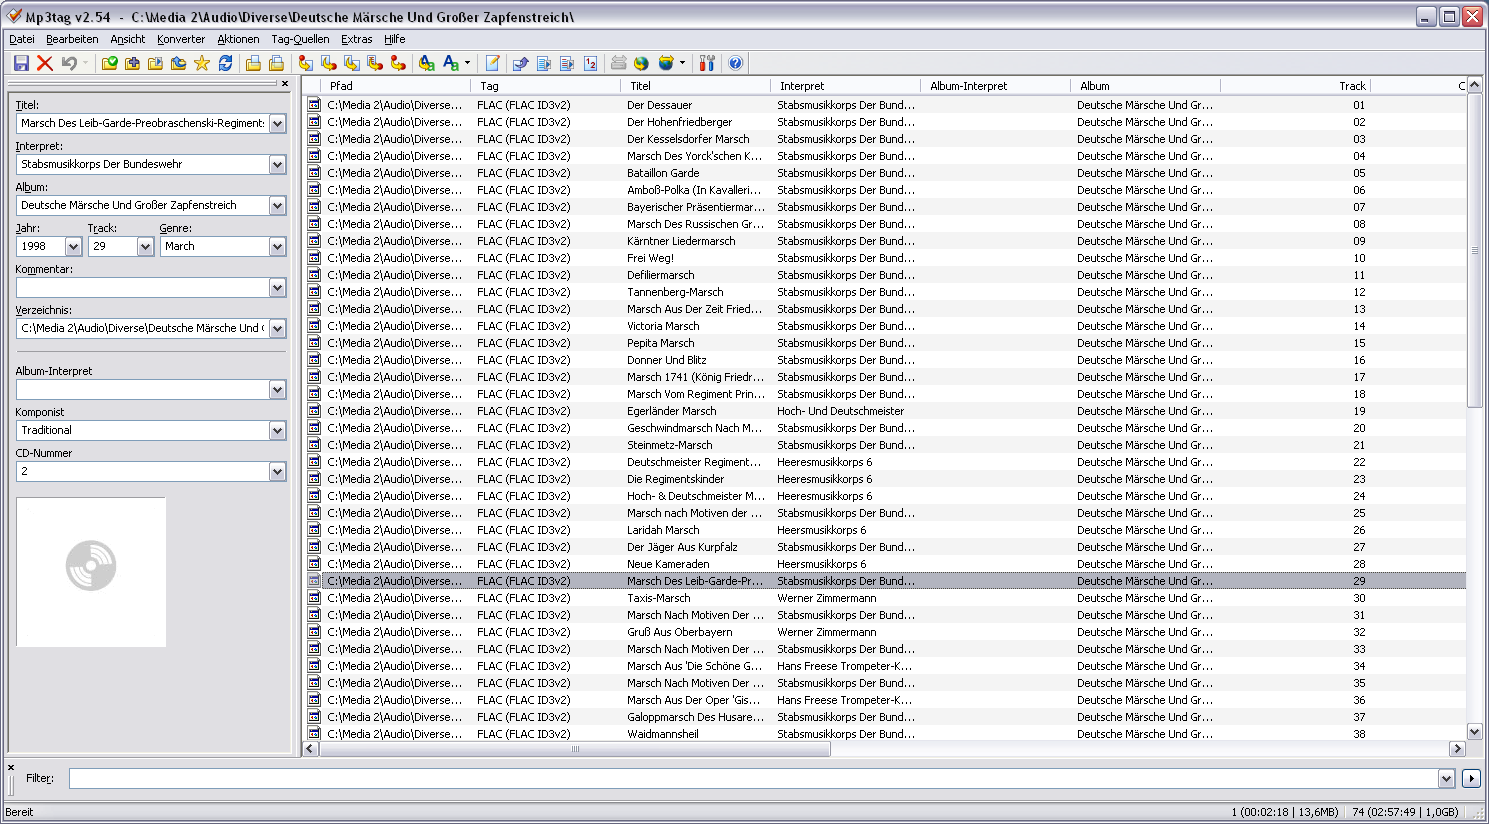
Task: Click the grey stacked discs icon beside the globe
Action: (618, 63)
